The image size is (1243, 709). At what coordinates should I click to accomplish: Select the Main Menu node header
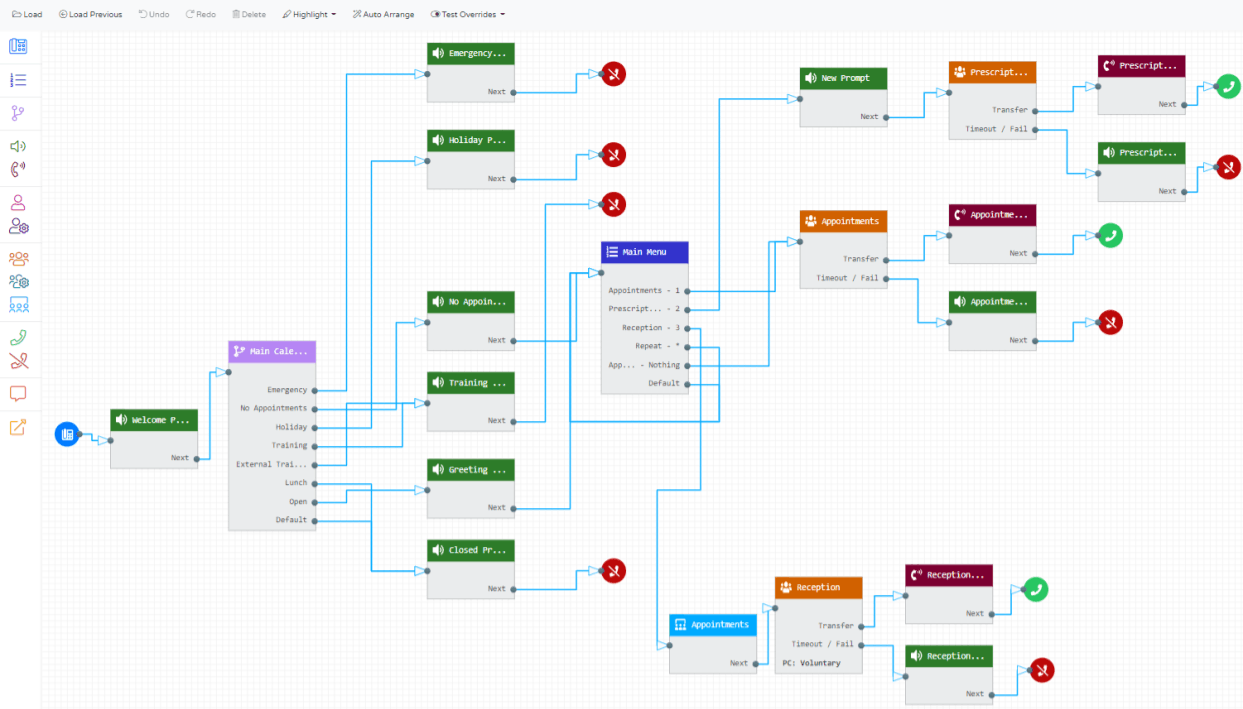pyautogui.click(x=644, y=252)
